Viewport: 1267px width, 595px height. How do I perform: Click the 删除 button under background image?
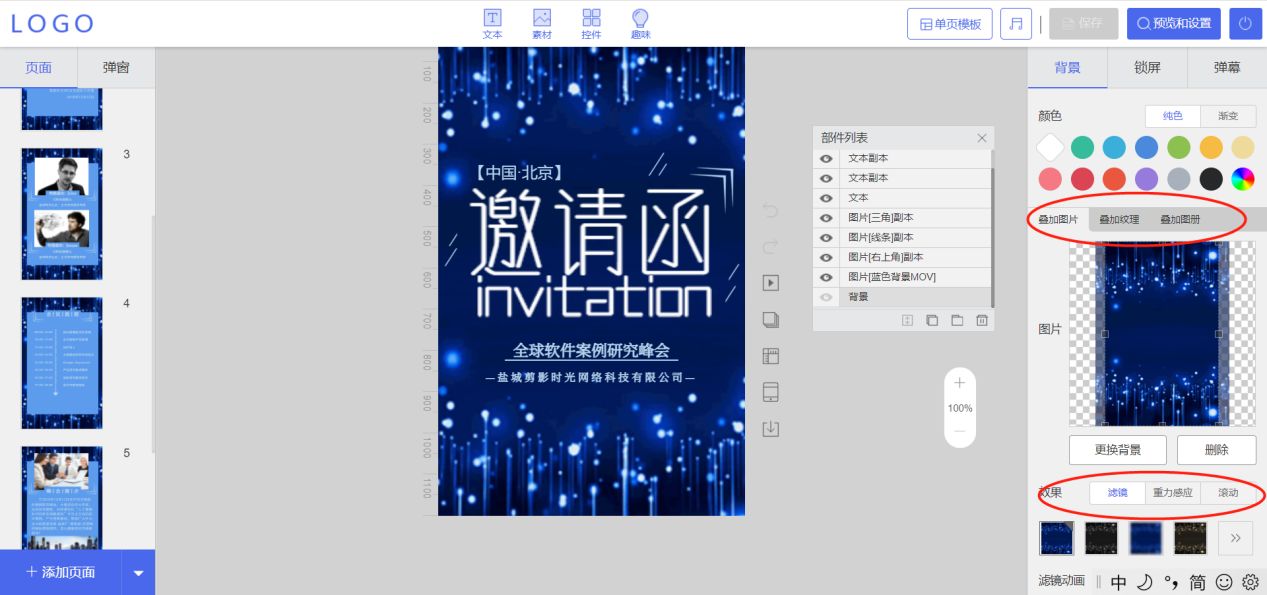point(1216,449)
